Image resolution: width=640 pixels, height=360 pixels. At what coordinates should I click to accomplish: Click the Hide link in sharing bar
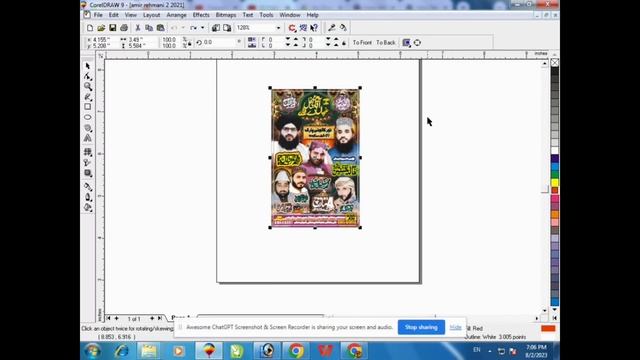[456, 327]
